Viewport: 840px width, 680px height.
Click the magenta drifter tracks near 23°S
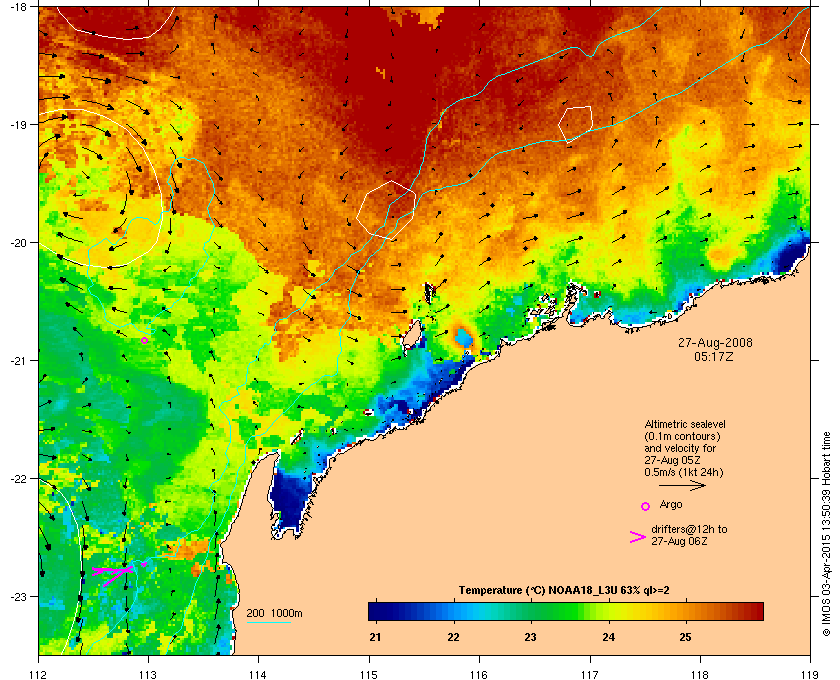point(118,573)
